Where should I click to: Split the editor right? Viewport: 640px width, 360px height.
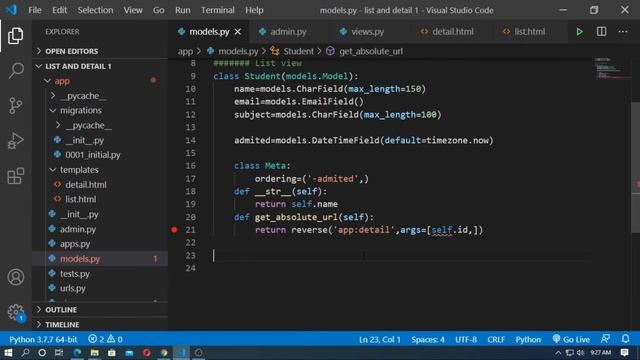(x=601, y=31)
